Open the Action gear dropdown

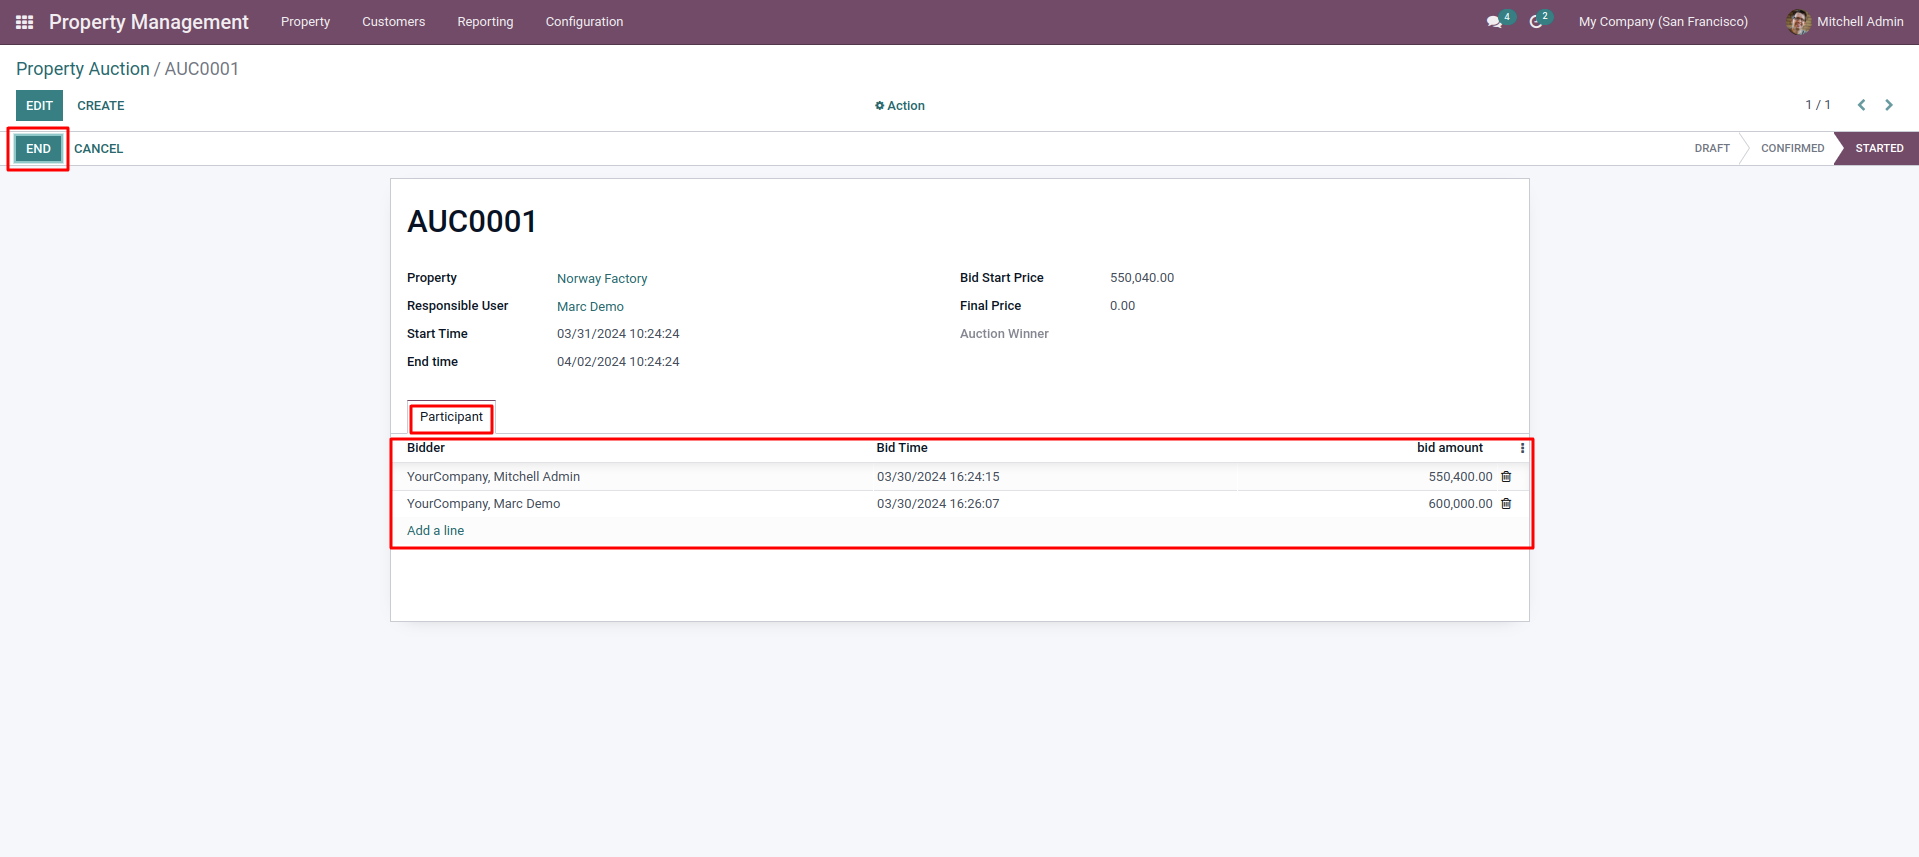[900, 106]
